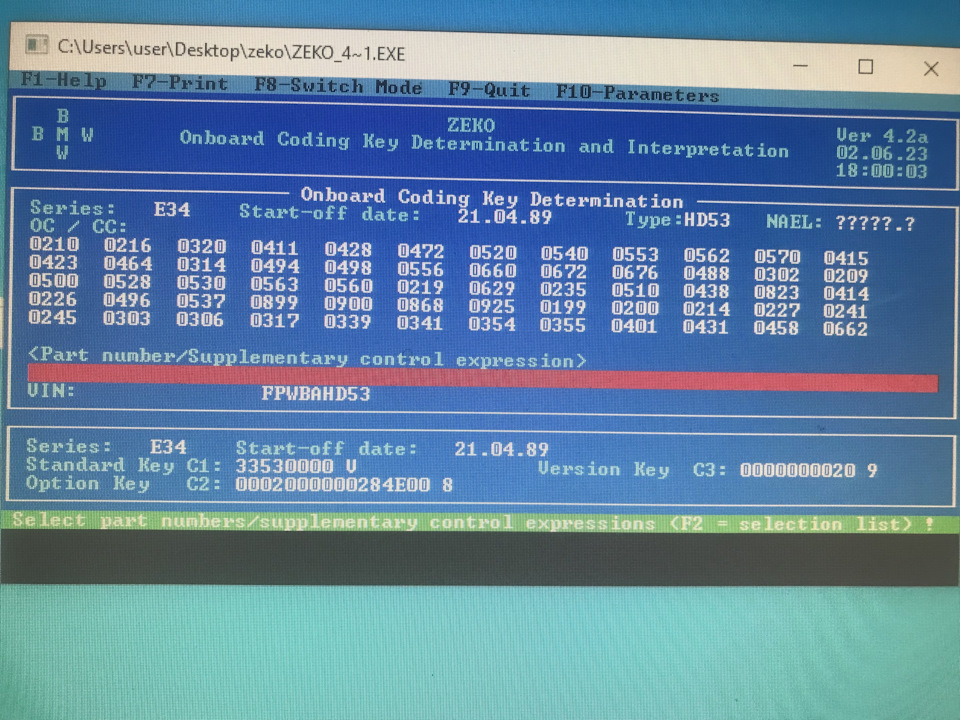
Task: Select option code 0339
Action: [x=347, y=321]
